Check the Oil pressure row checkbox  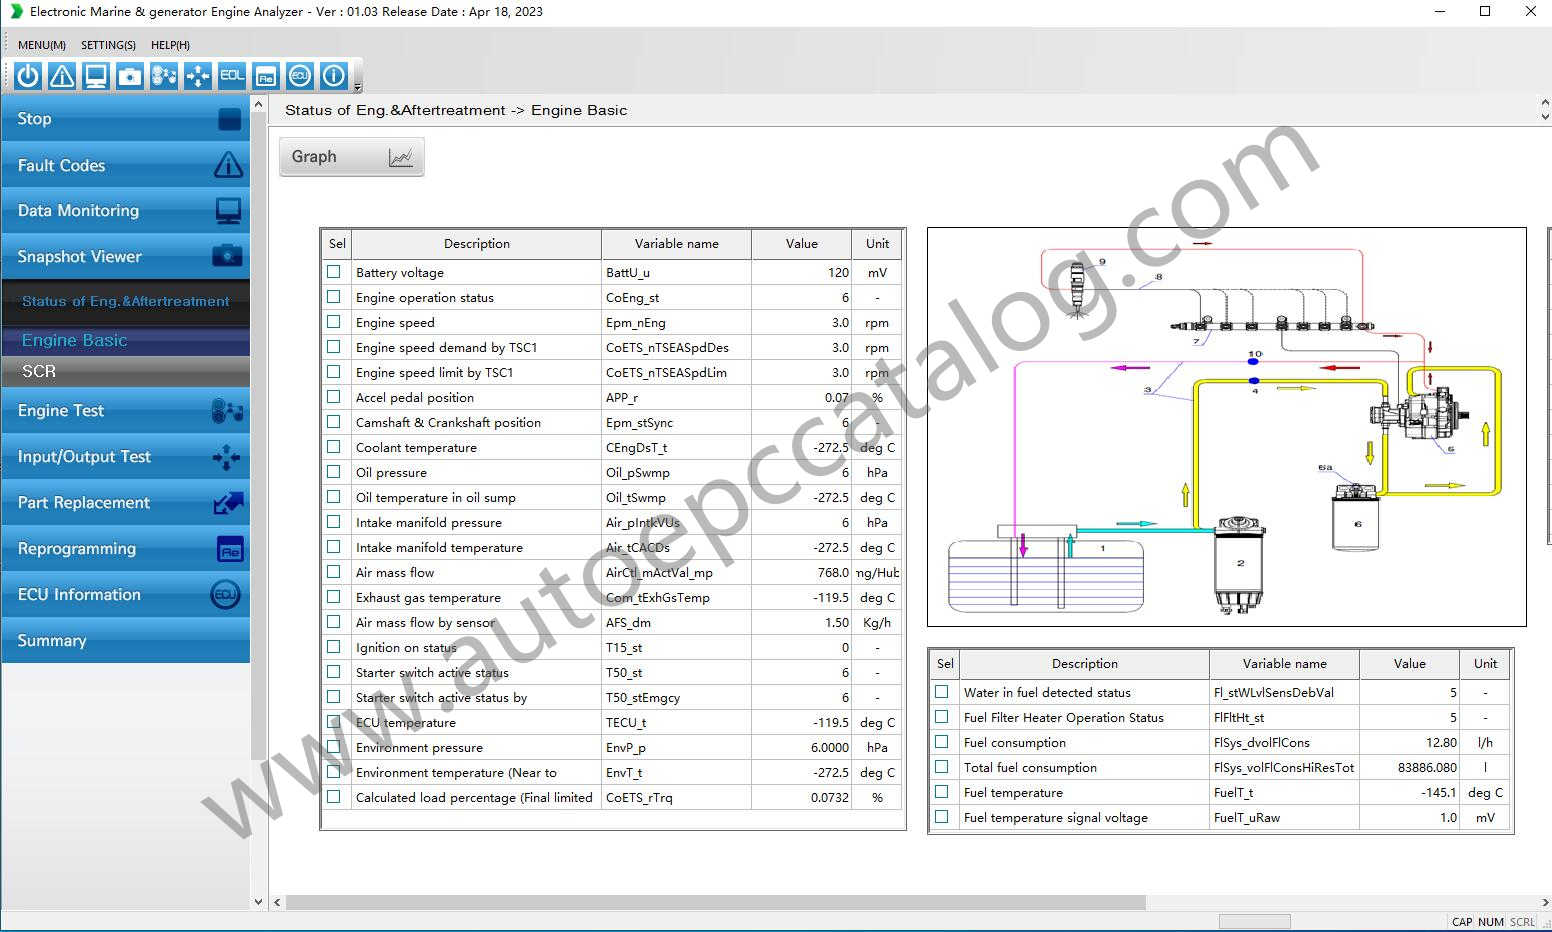(333, 472)
